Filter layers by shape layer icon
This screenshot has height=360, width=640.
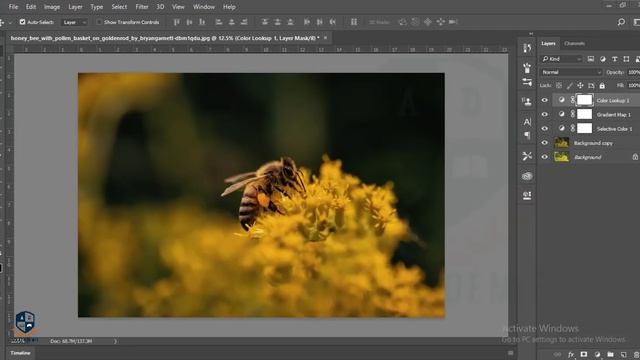point(626,59)
